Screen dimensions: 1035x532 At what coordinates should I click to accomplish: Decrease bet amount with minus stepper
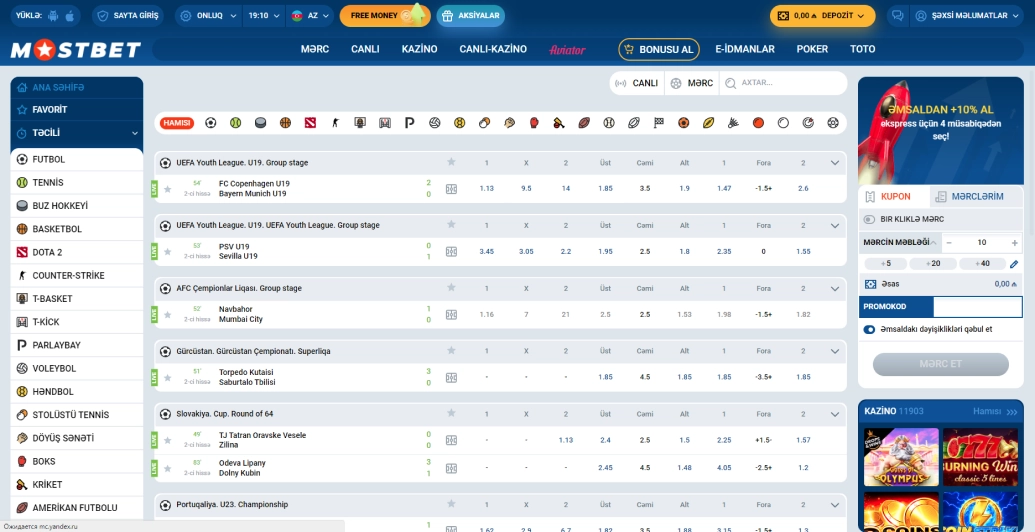coord(949,243)
